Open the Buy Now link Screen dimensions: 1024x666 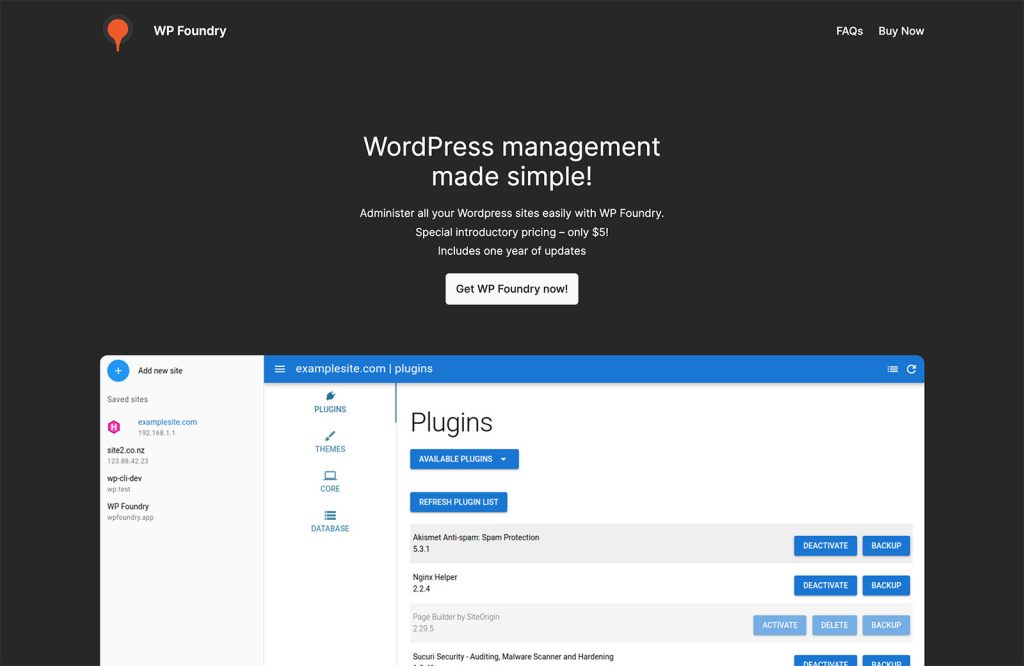click(901, 31)
